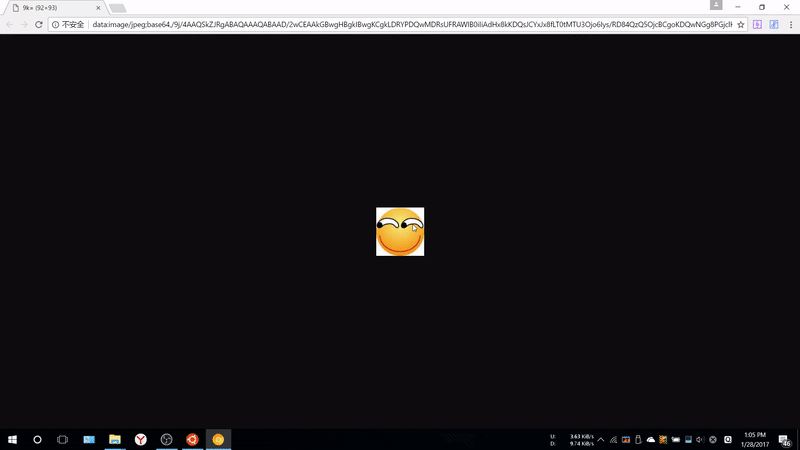Image resolution: width=800 pixels, height=450 pixels.
Task: Open the network signal tray icon
Action: 613,440
